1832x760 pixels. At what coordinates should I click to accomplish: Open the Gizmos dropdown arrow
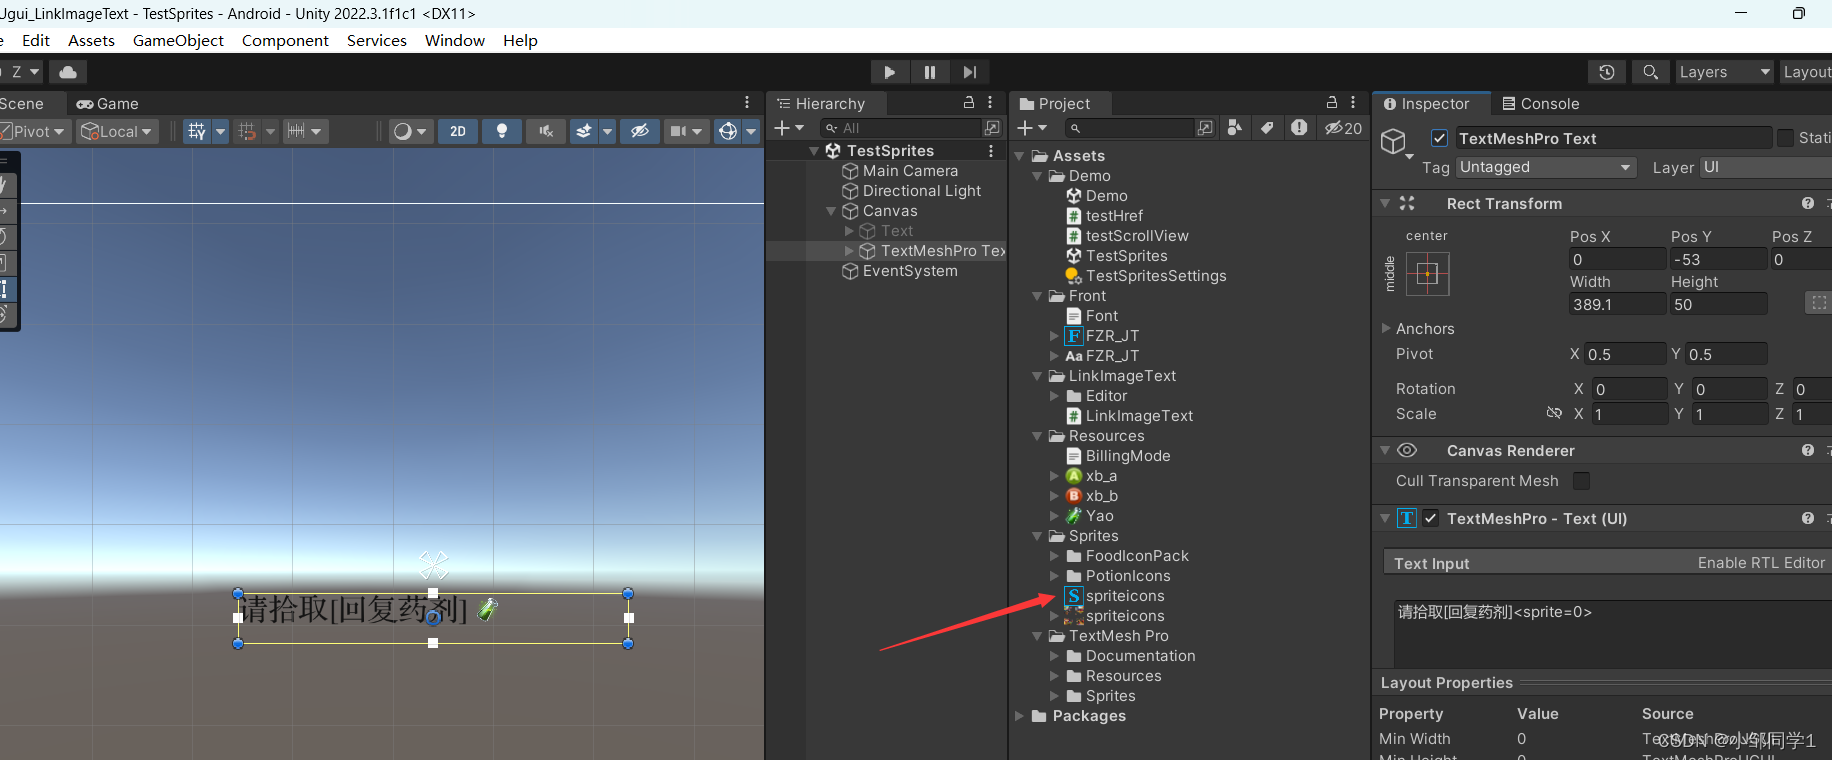click(x=751, y=131)
